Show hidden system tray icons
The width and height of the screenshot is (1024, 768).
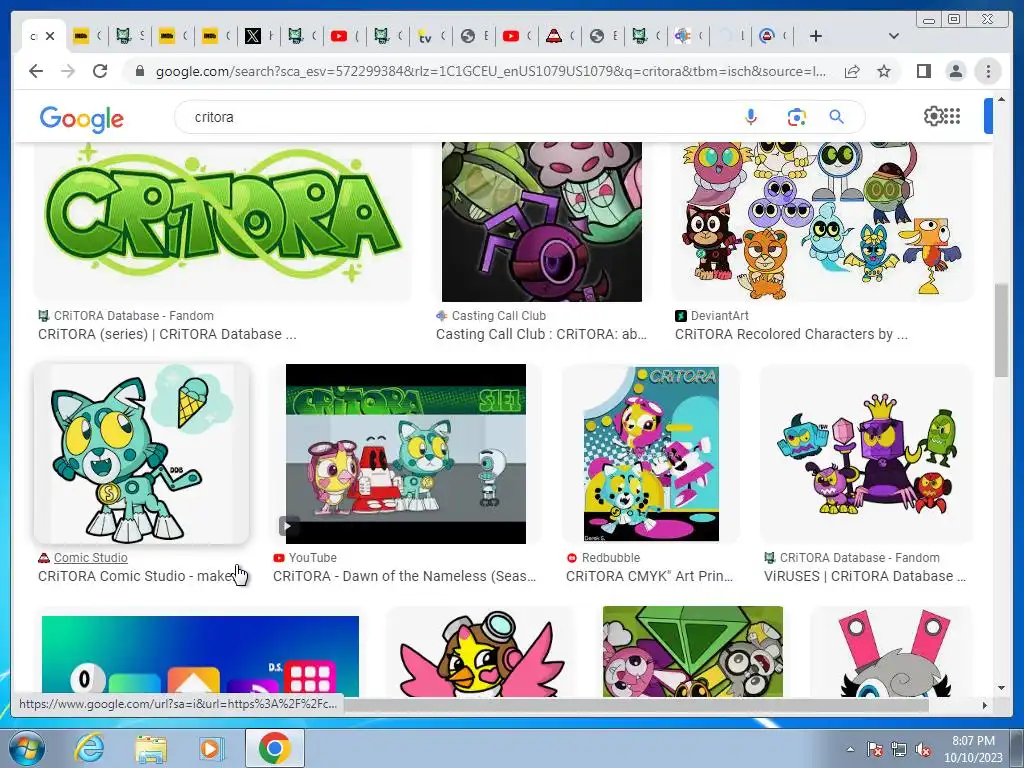(850, 749)
